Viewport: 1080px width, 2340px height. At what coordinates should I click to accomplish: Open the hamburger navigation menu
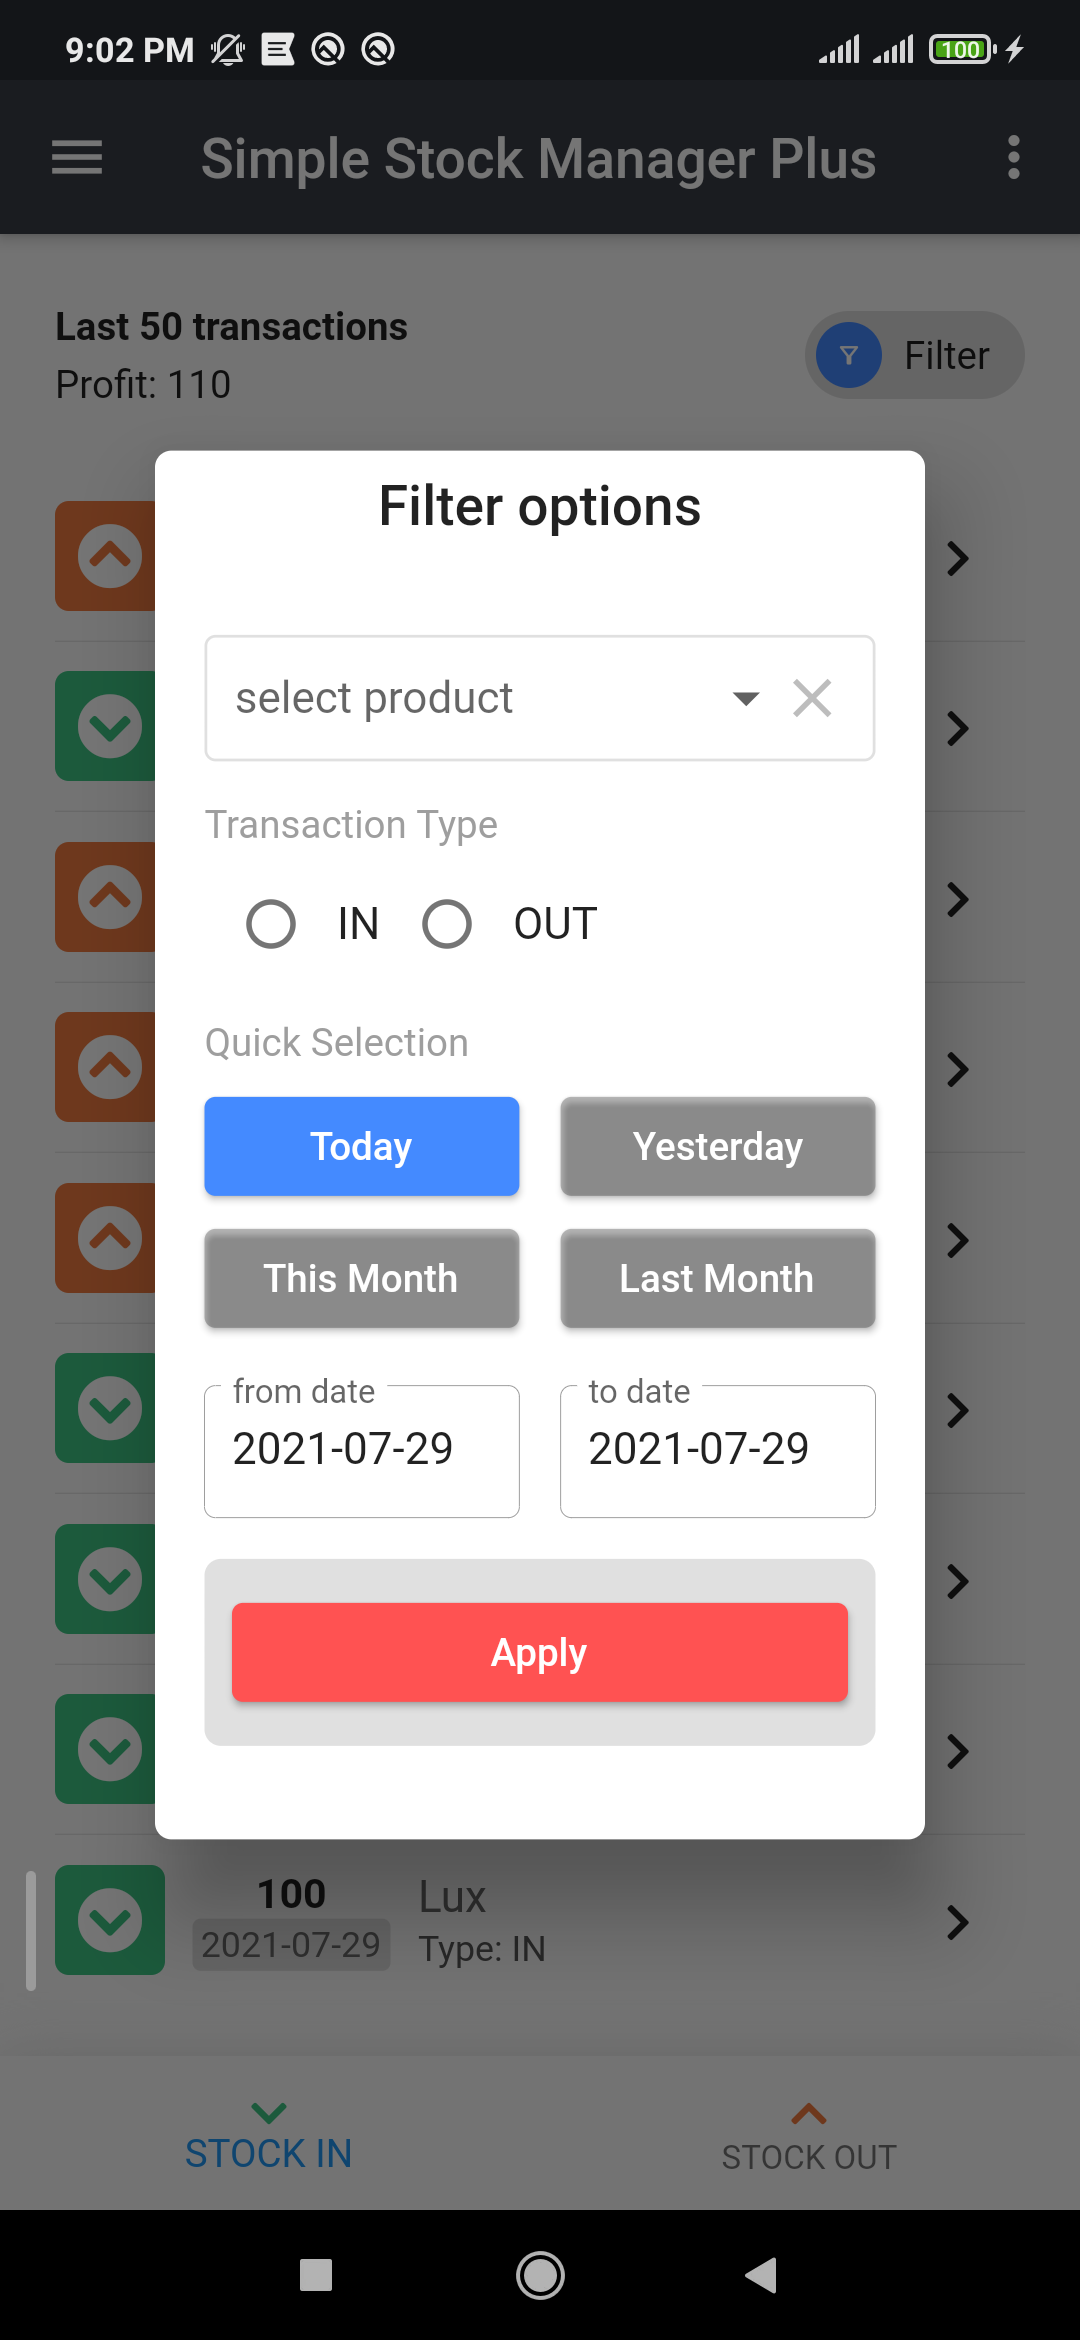pos(77,158)
